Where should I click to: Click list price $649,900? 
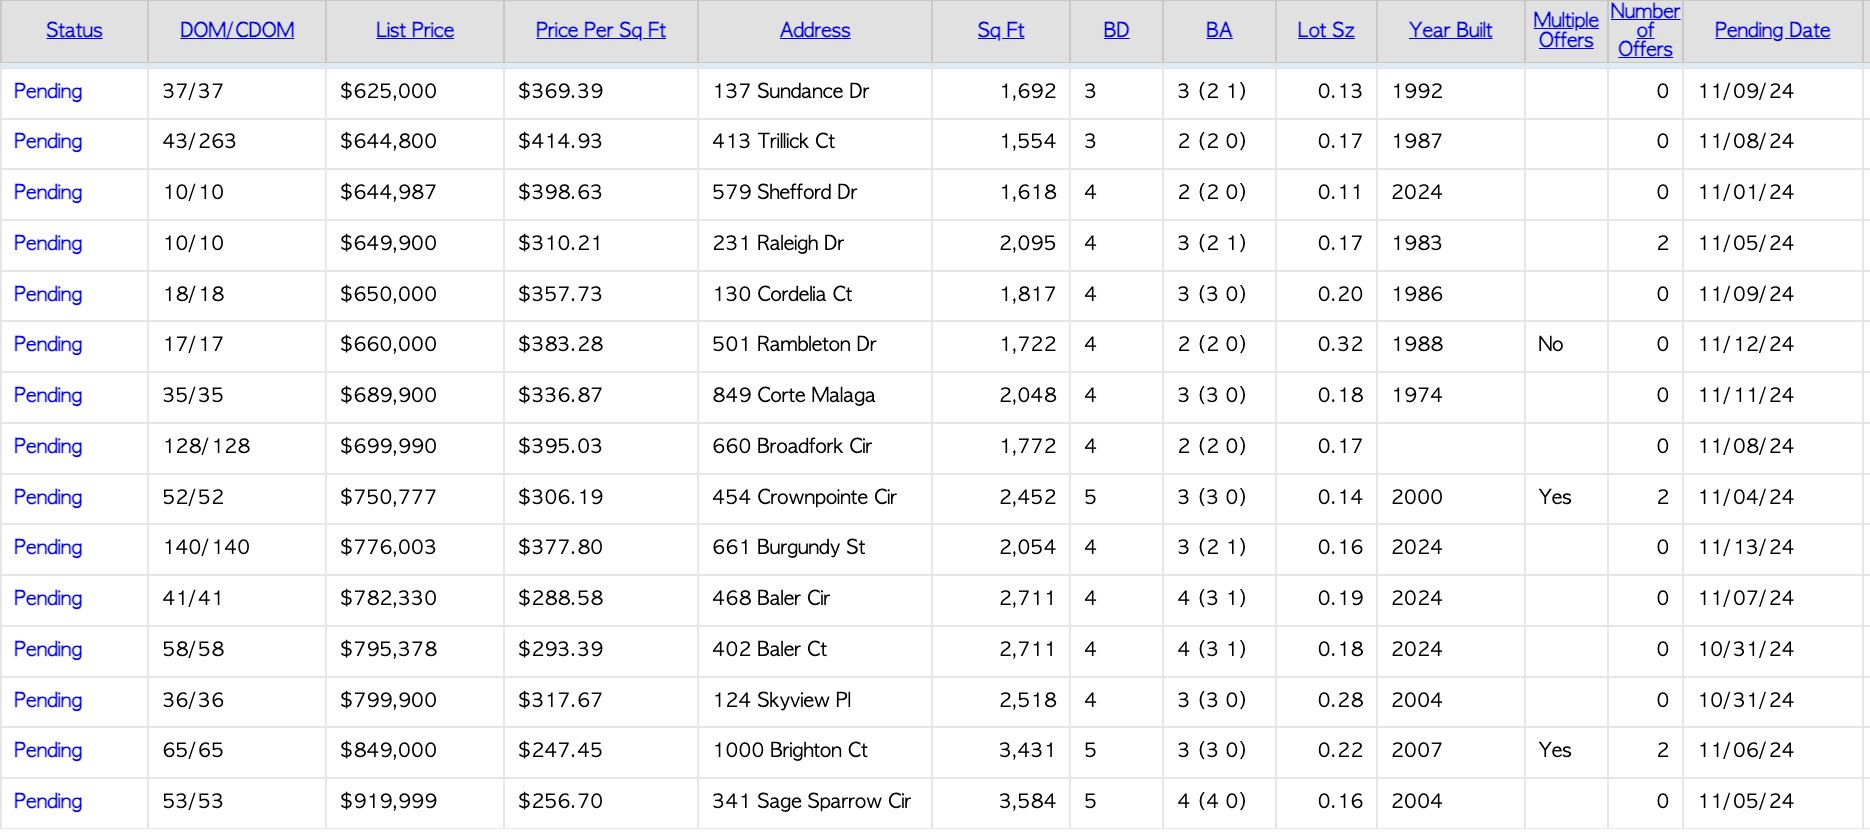(x=389, y=243)
